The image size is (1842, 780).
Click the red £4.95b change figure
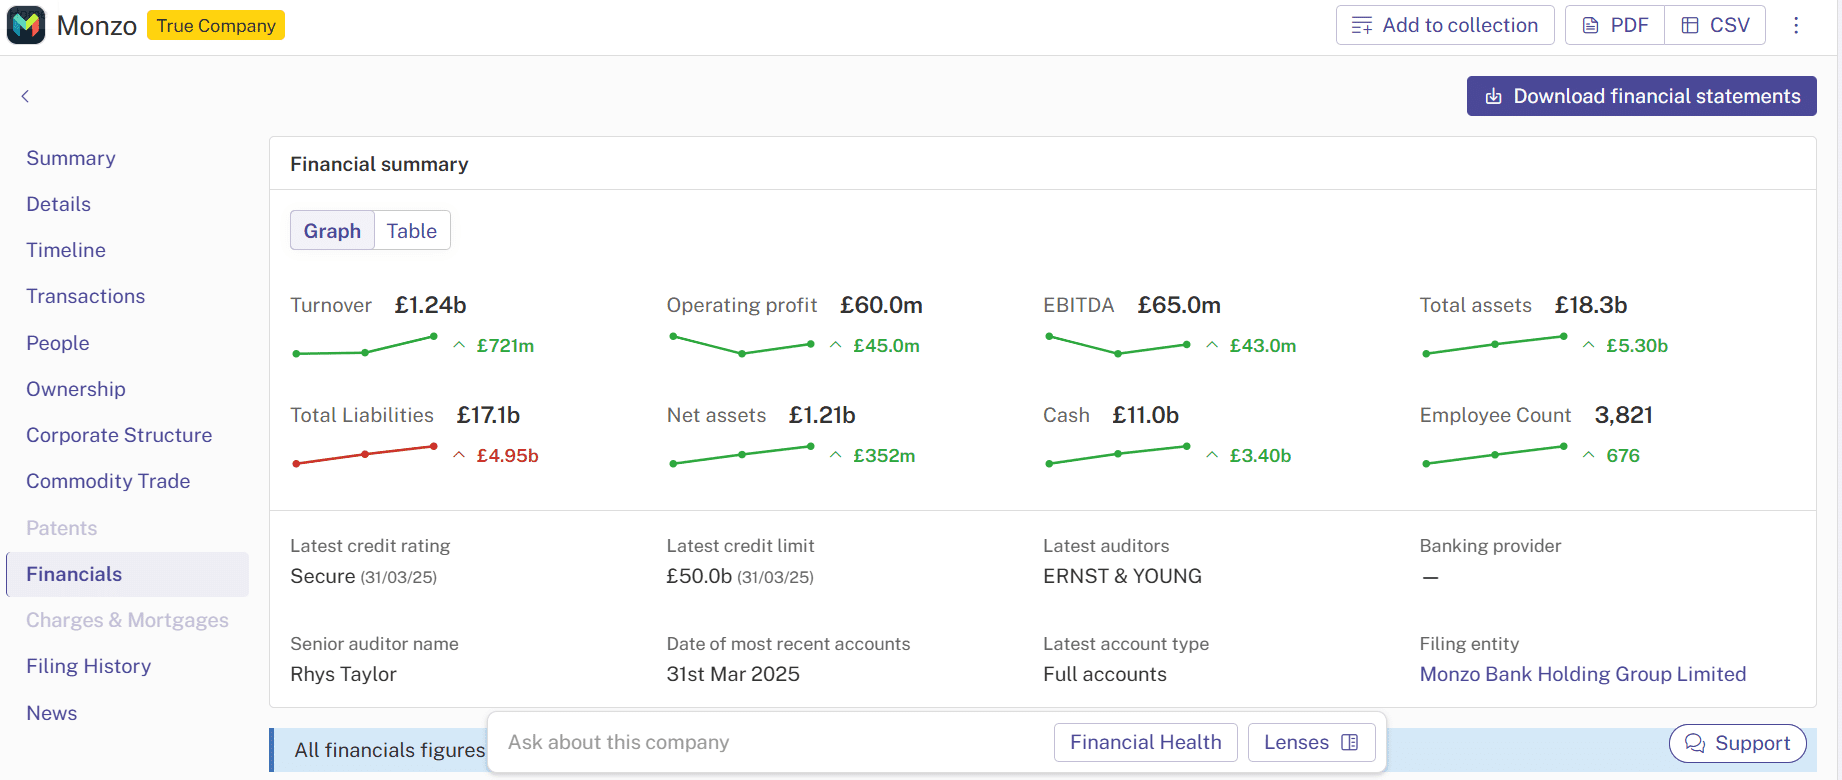point(507,455)
